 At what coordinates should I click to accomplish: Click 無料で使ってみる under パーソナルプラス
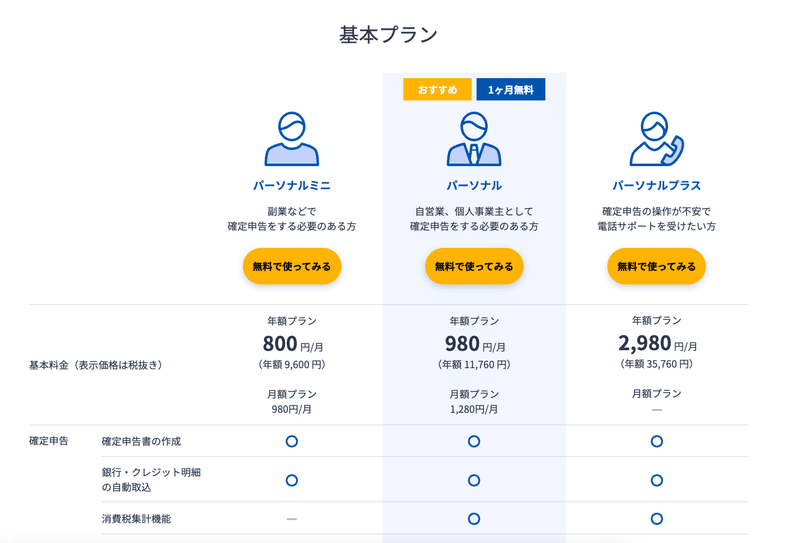click(656, 266)
